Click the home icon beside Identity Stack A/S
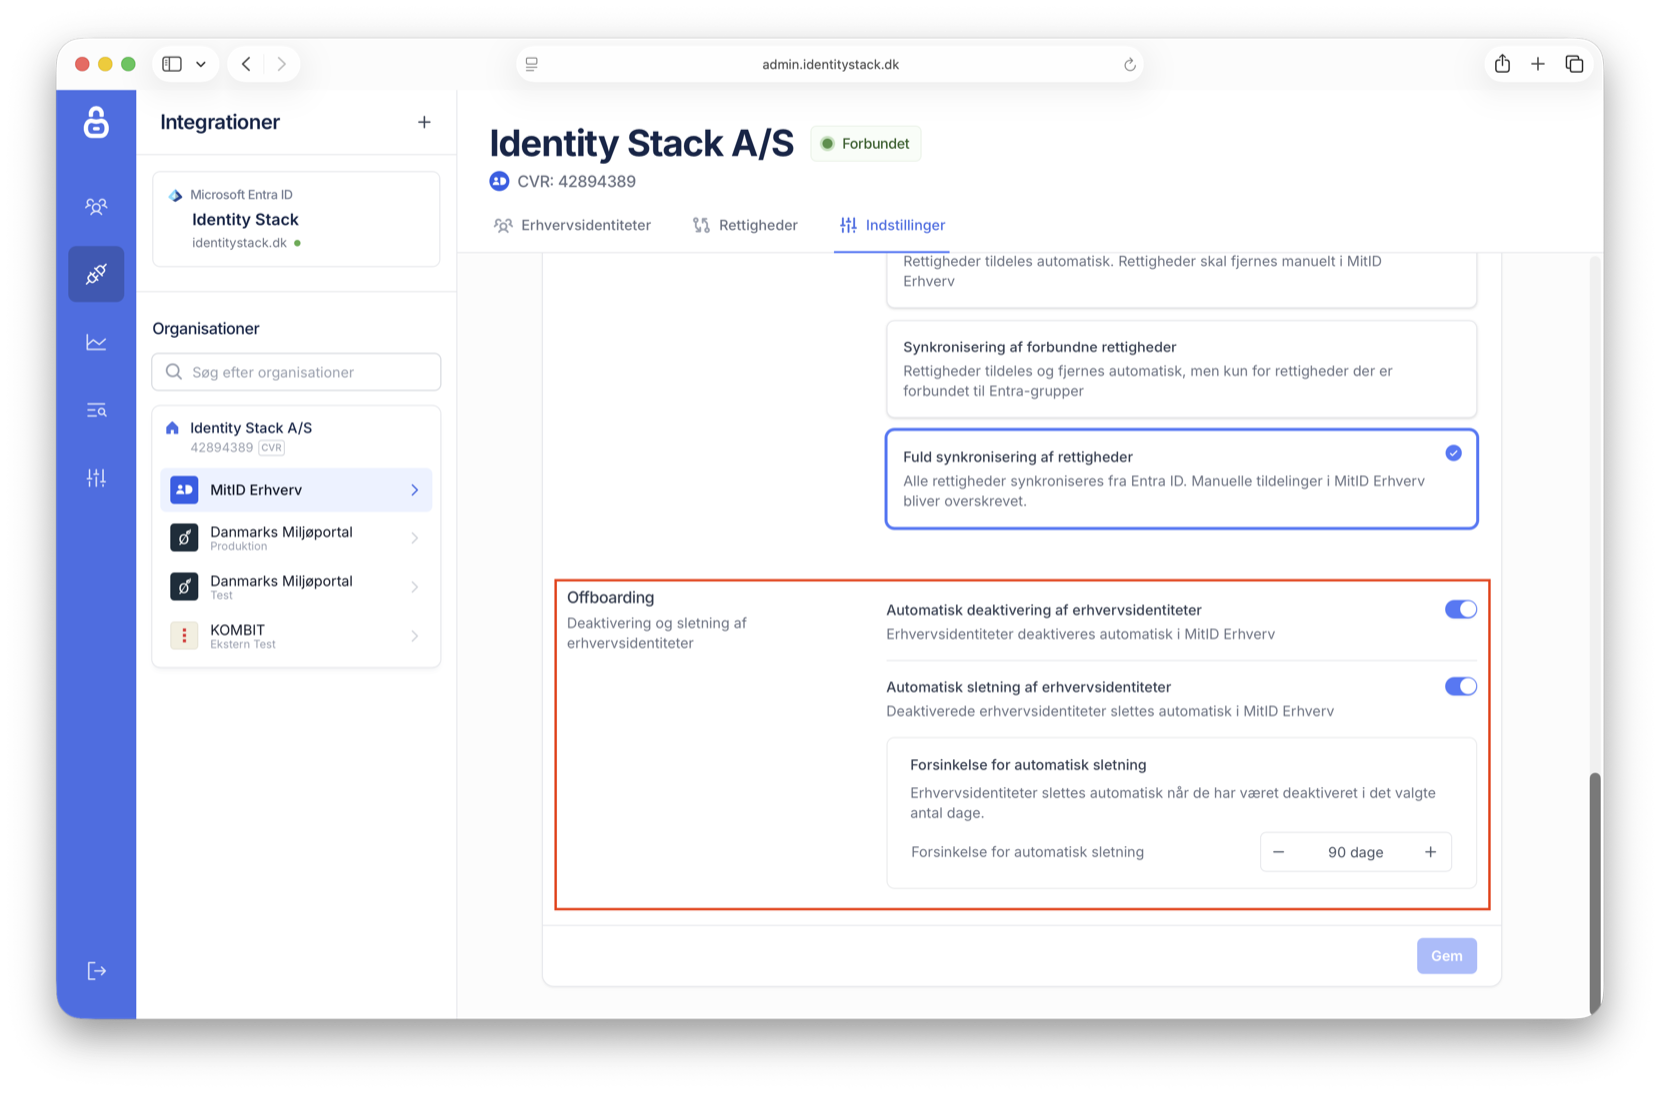 tap(172, 428)
